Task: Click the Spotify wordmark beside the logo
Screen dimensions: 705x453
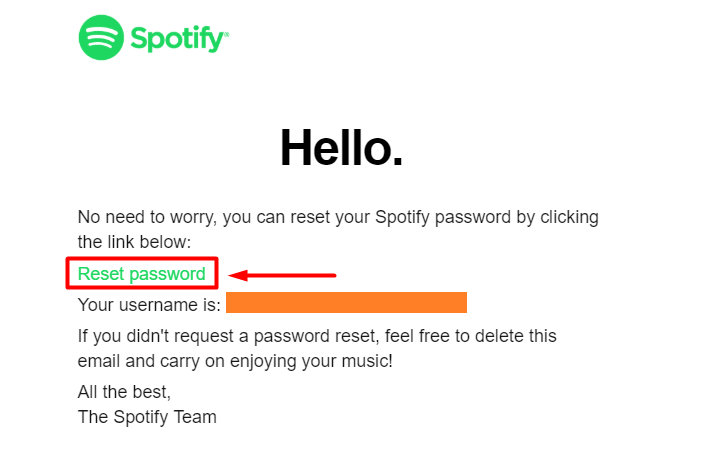Action: point(177,39)
